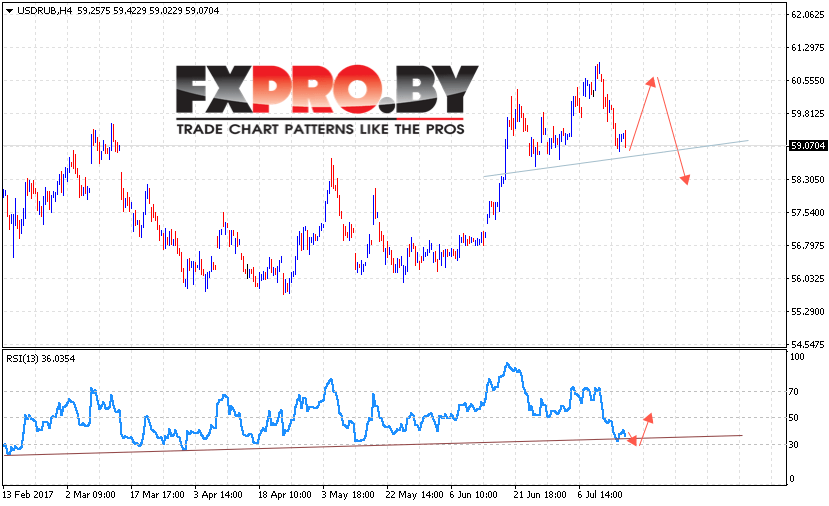
Task: Select time axis label 21 Jun 18:00
Action: coord(540,495)
